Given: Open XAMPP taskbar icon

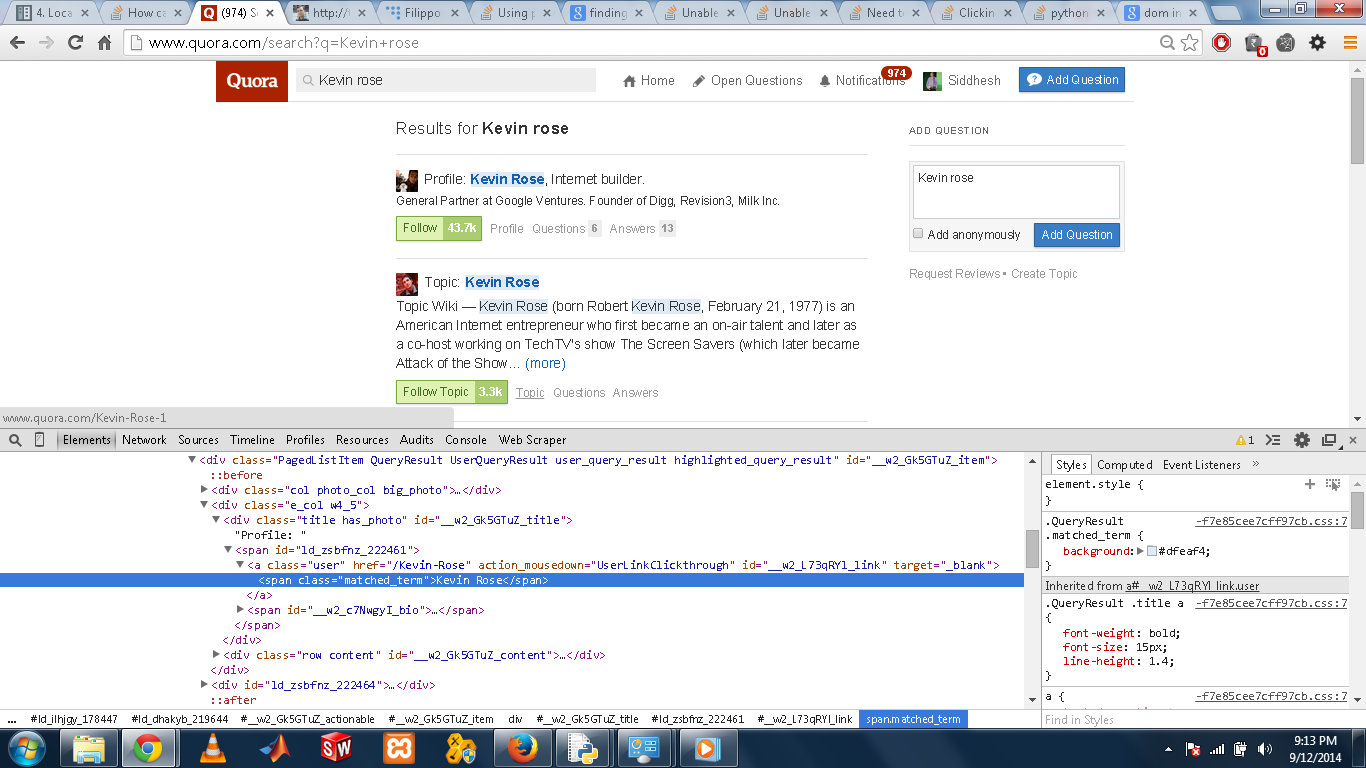Looking at the screenshot, I should (x=399, y=748).
